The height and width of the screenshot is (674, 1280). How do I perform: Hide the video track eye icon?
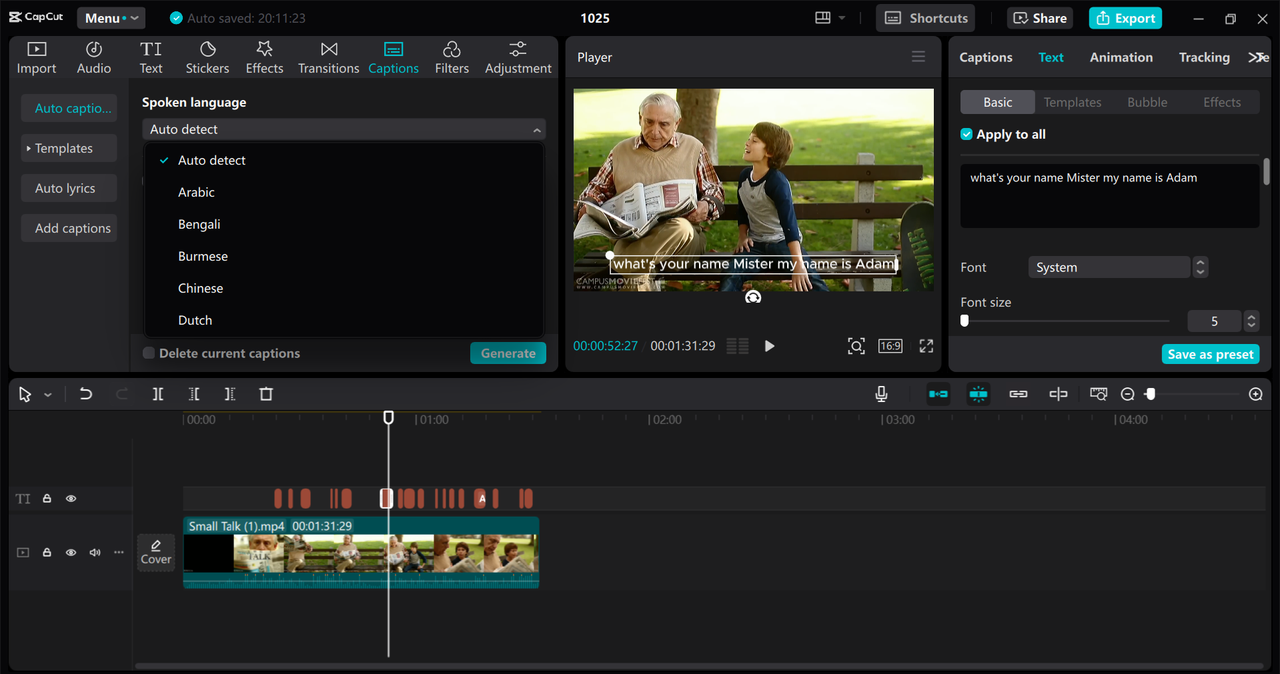click(x=71, y=552)
